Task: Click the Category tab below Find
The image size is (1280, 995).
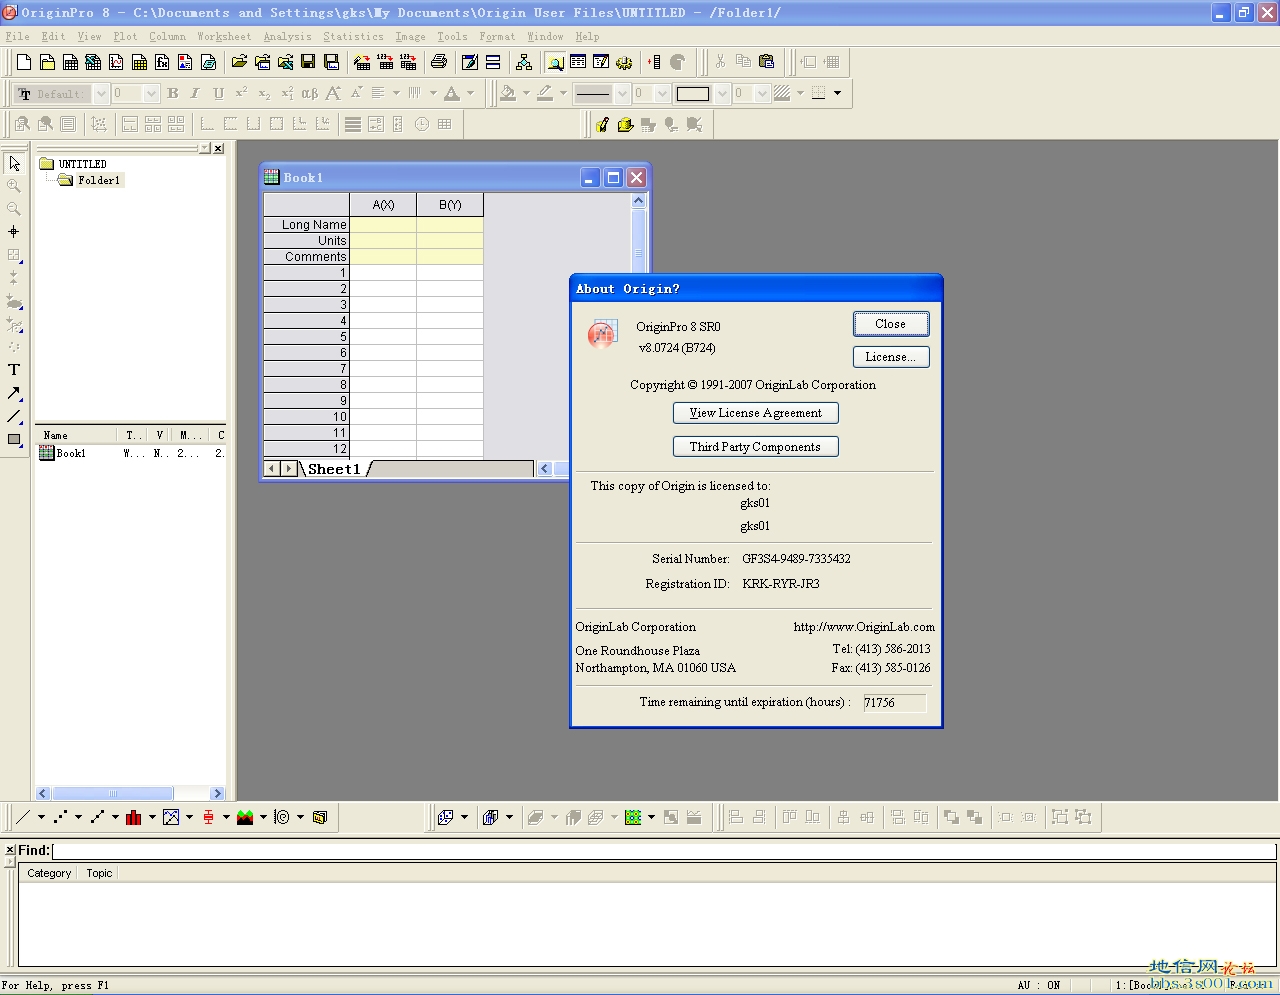Action: tap(49, 873)
